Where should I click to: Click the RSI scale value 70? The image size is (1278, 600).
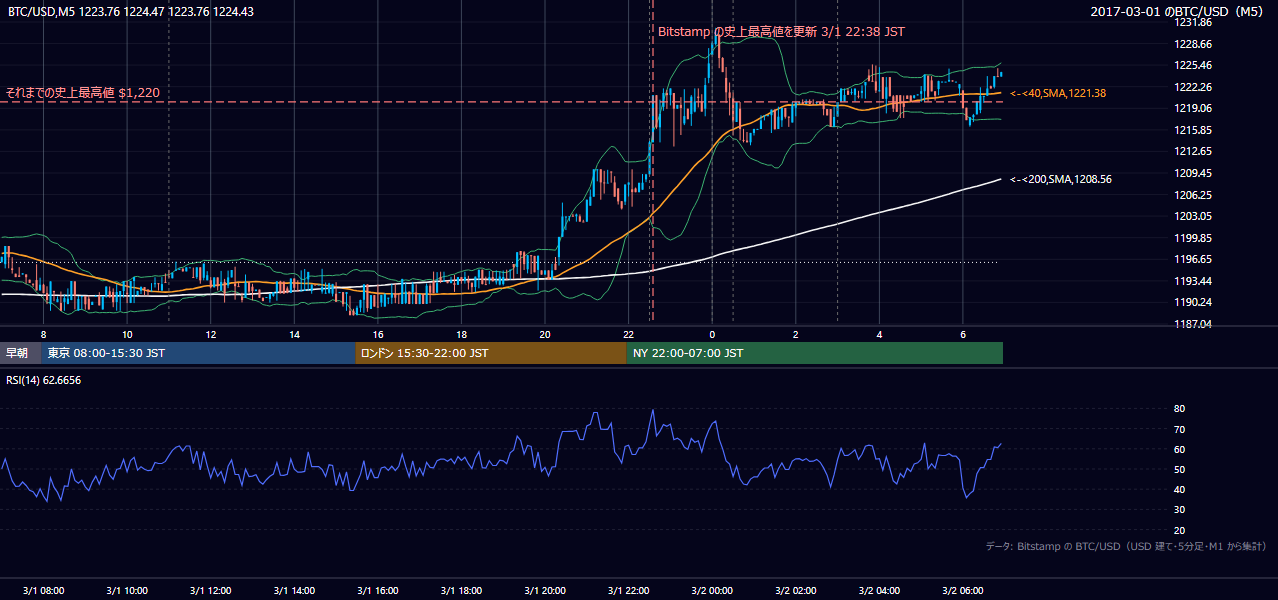pos(1180,430)
